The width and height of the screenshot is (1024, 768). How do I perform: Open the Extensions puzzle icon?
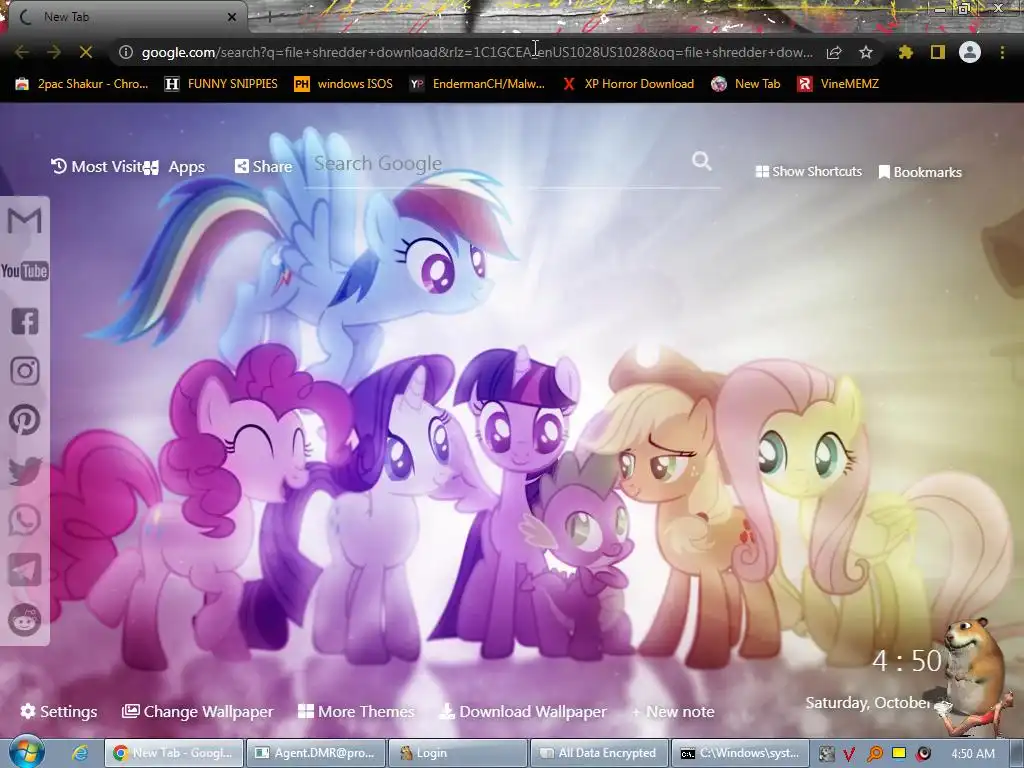905,52
